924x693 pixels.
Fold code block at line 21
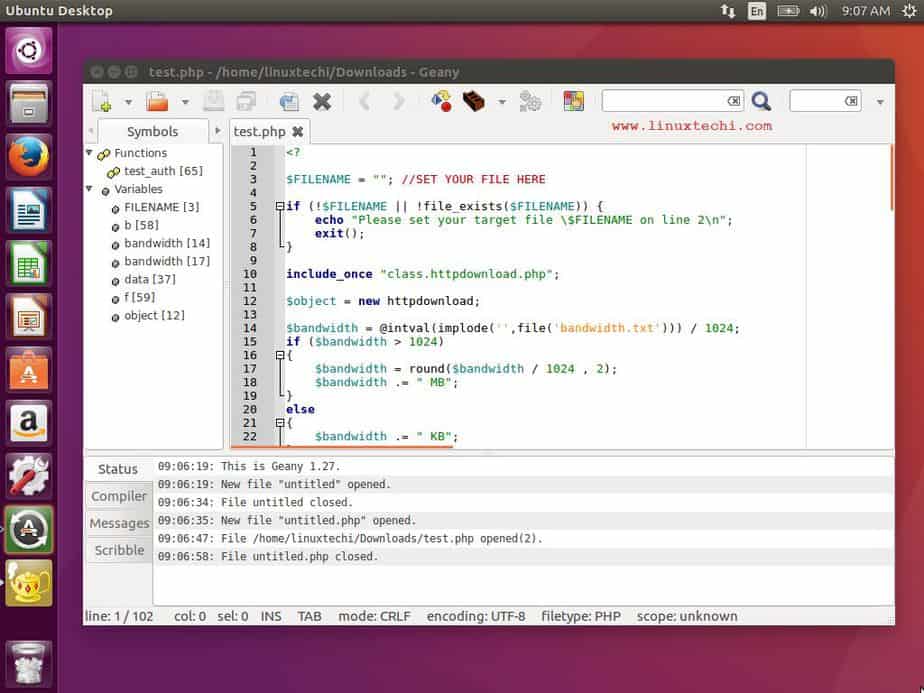pyautogui.click(x=280, y=423)
